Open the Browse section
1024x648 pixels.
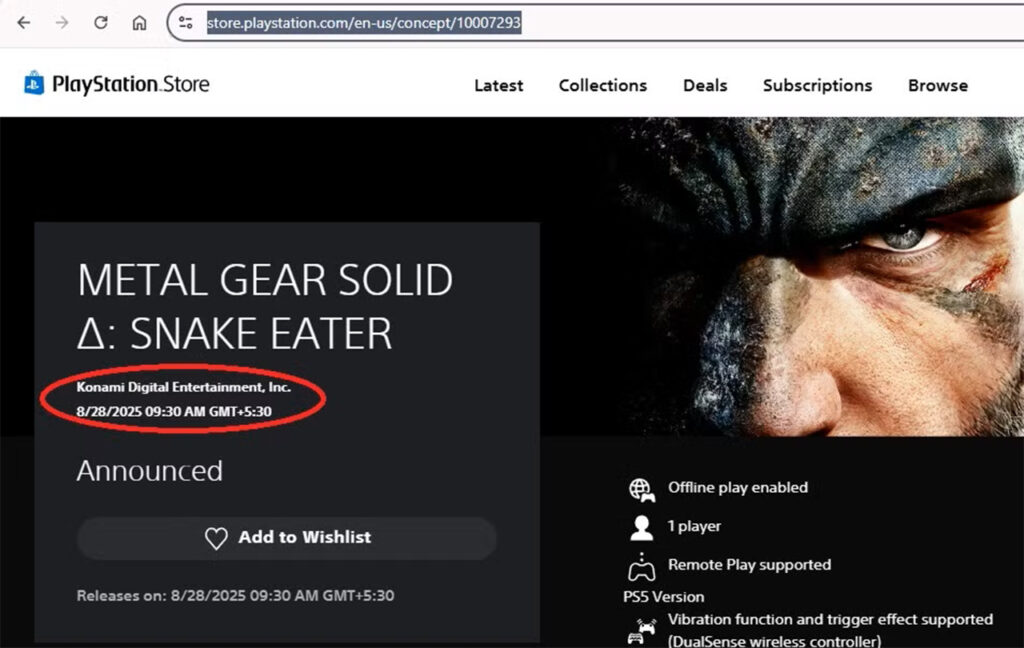point(937,86)
